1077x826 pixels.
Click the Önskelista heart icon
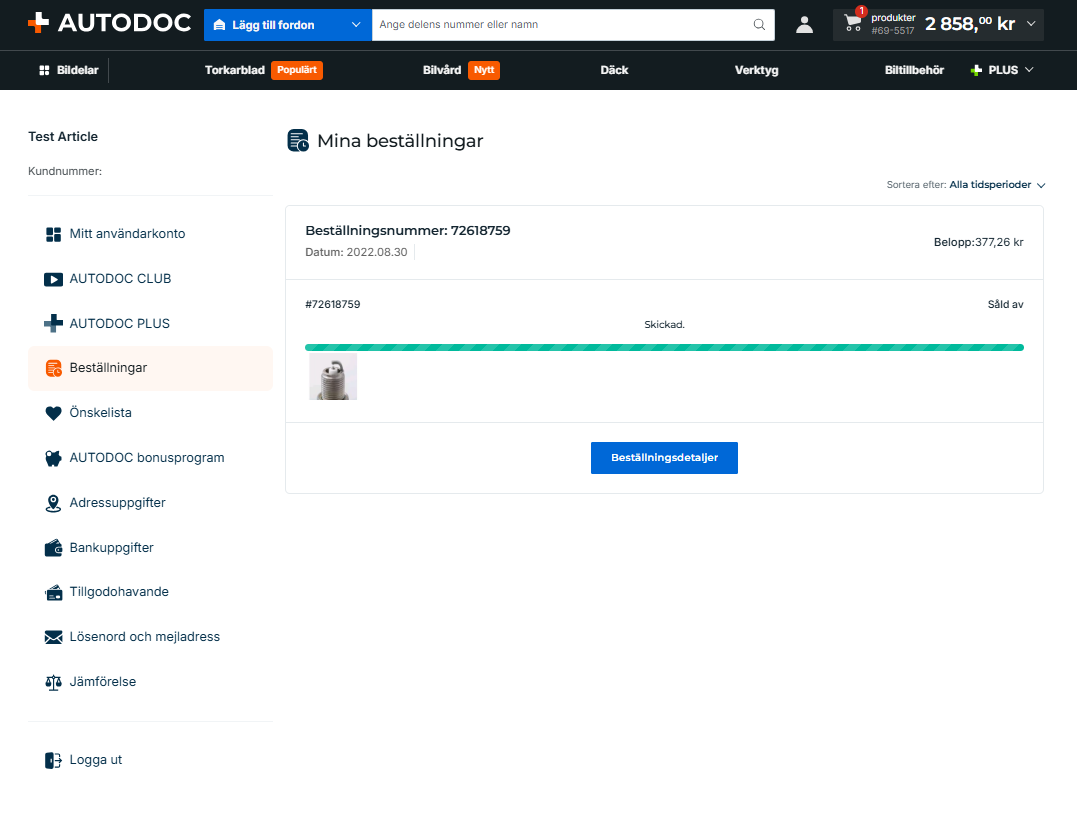pos(54,413)
